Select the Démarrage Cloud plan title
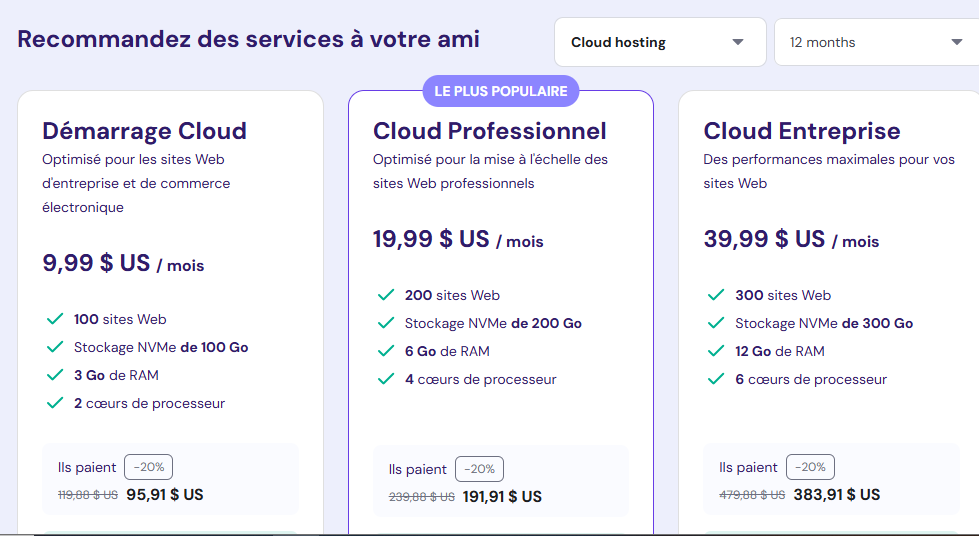Viewport: 979px width, 536px height. 144,131
